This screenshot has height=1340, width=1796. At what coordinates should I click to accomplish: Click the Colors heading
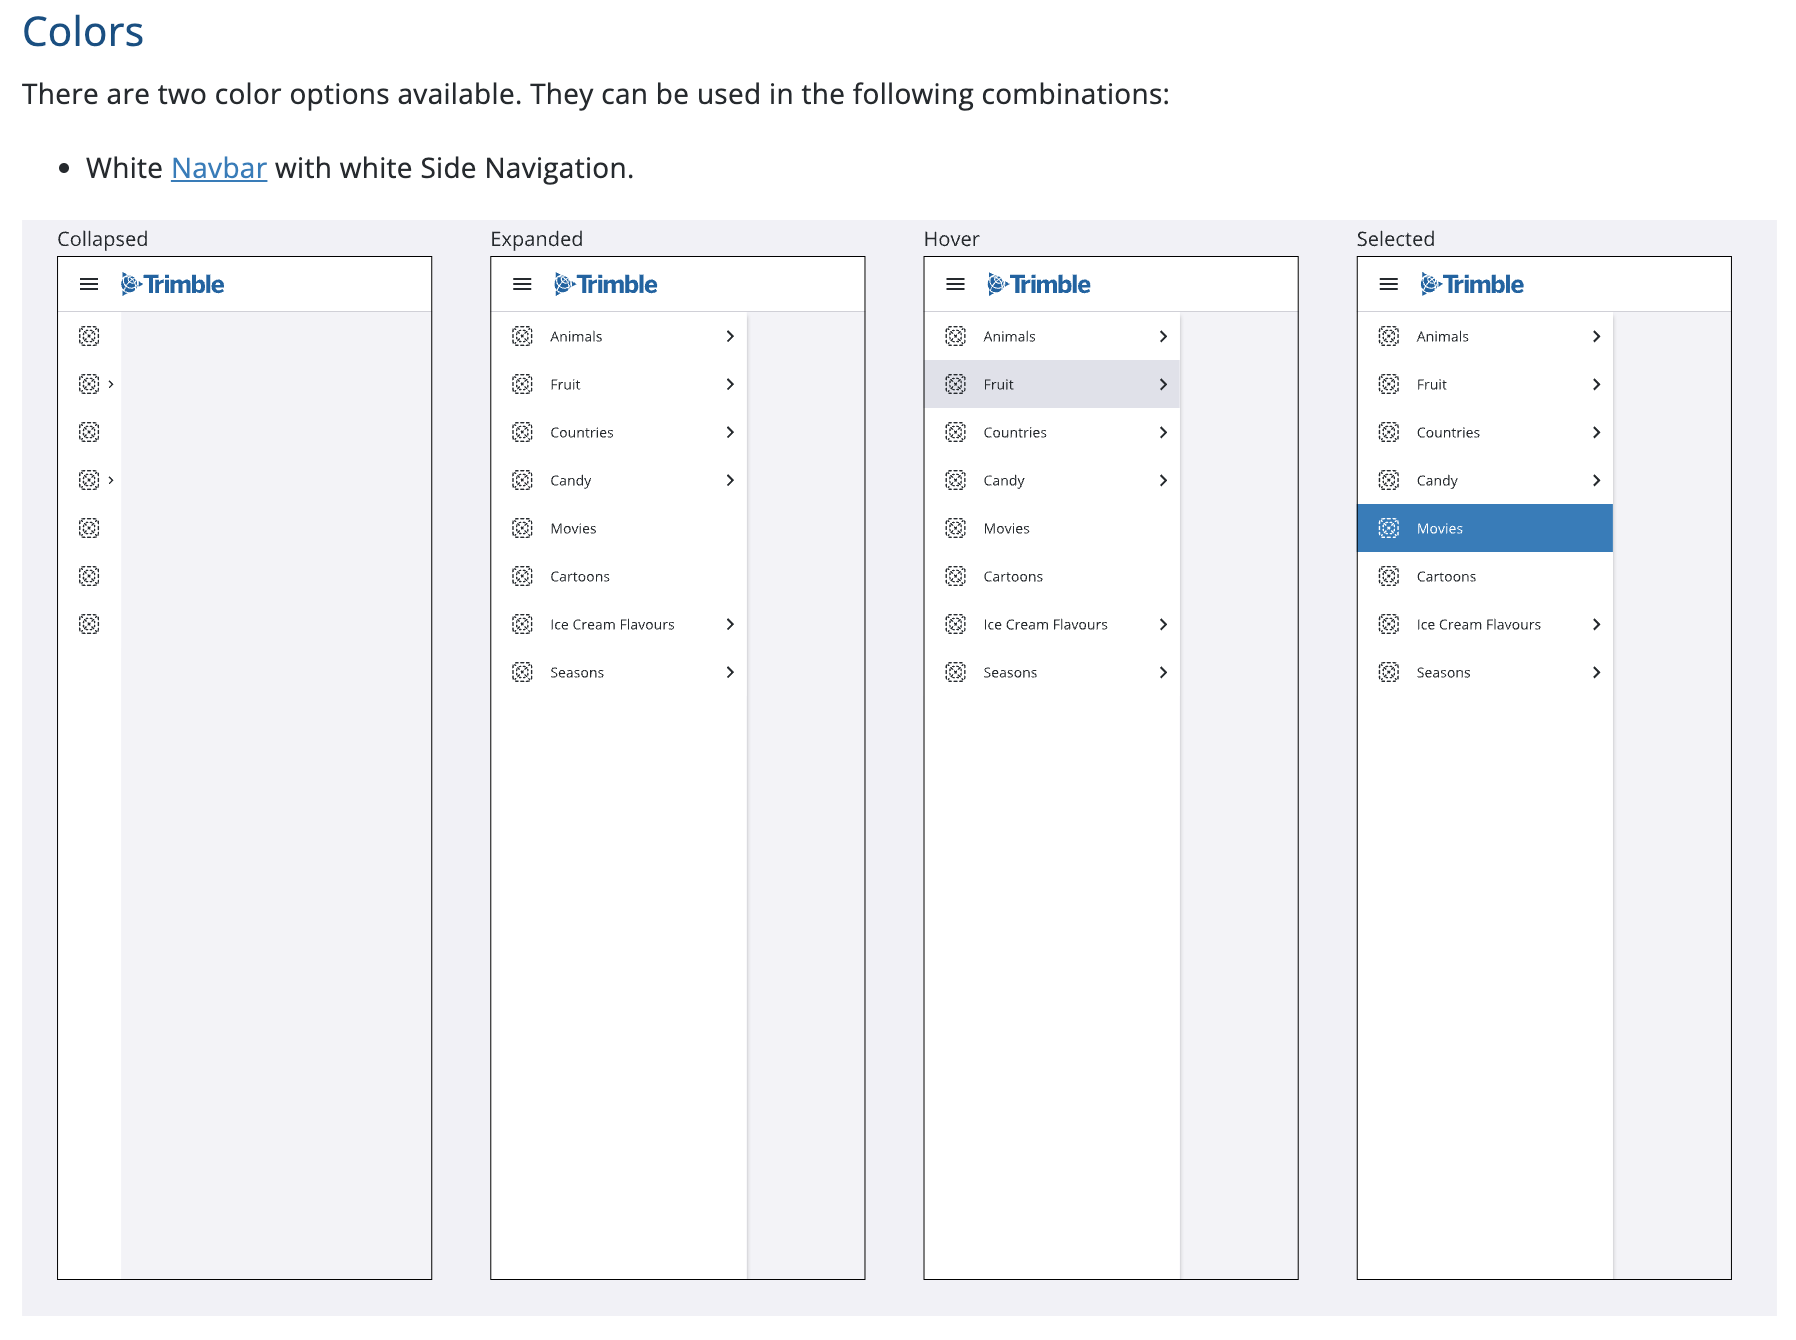click(x=83, y=32)
